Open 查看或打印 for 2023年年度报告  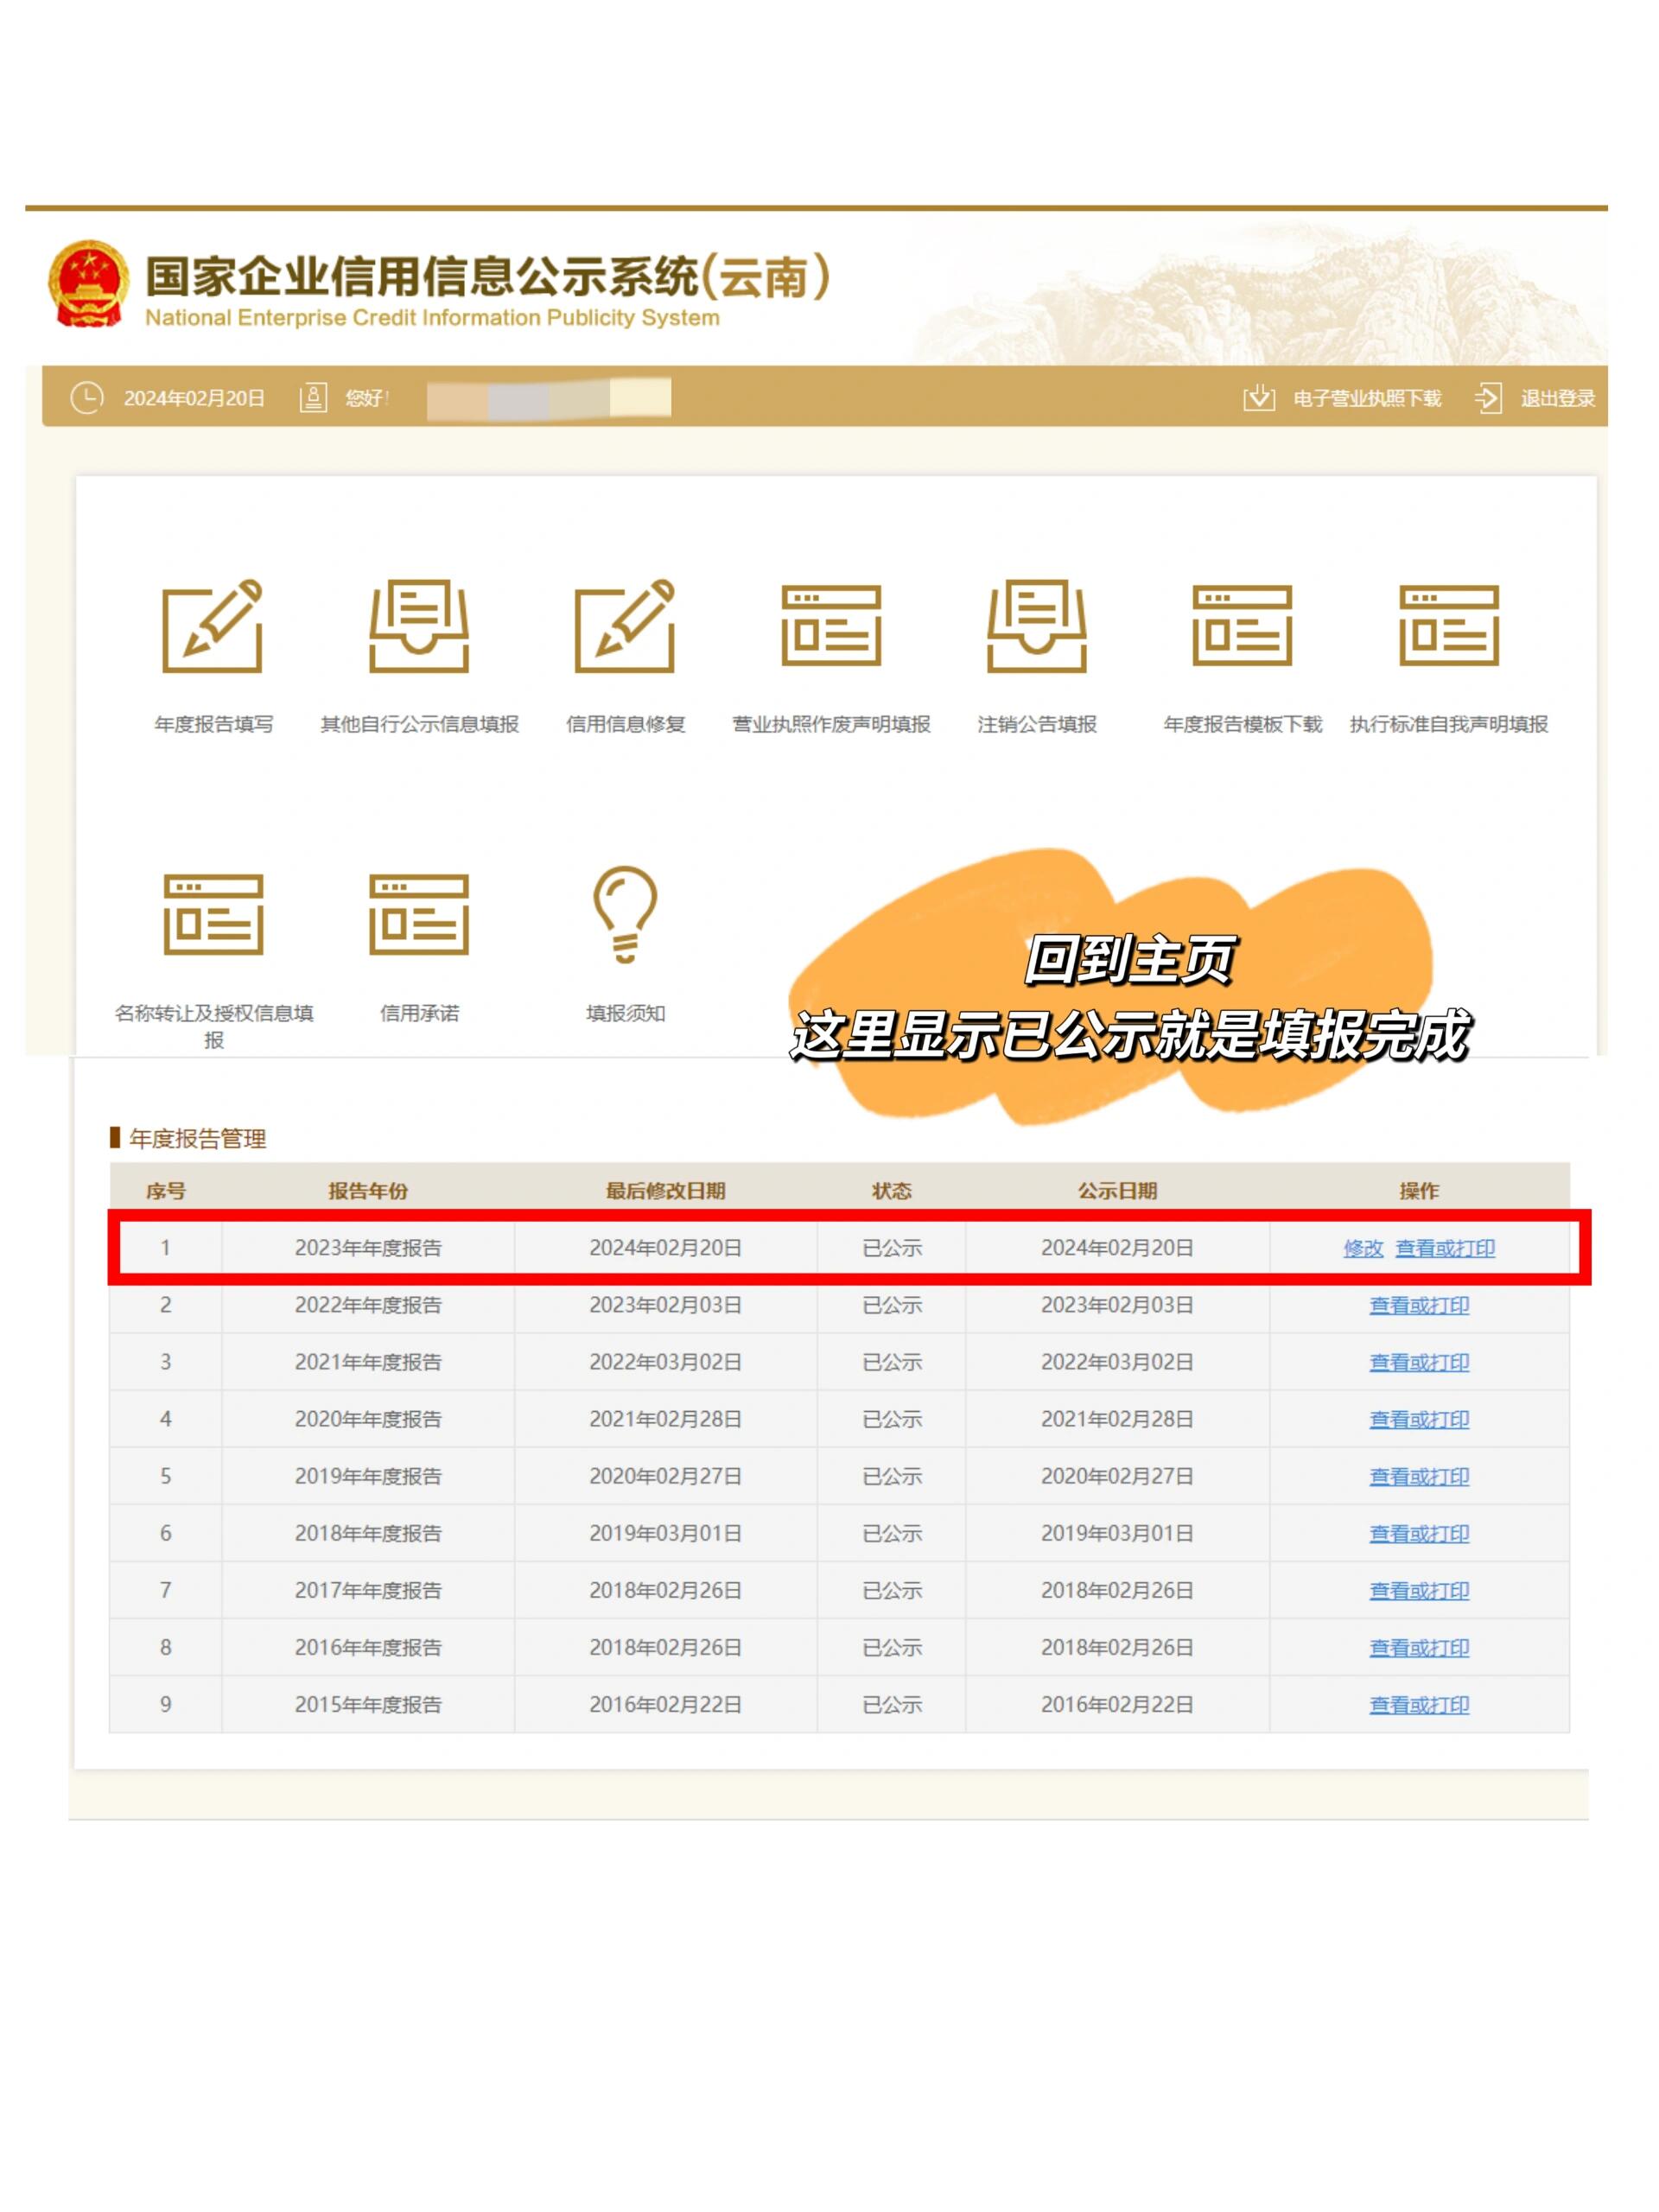pyautogui.click(x=1444, y=1248)
